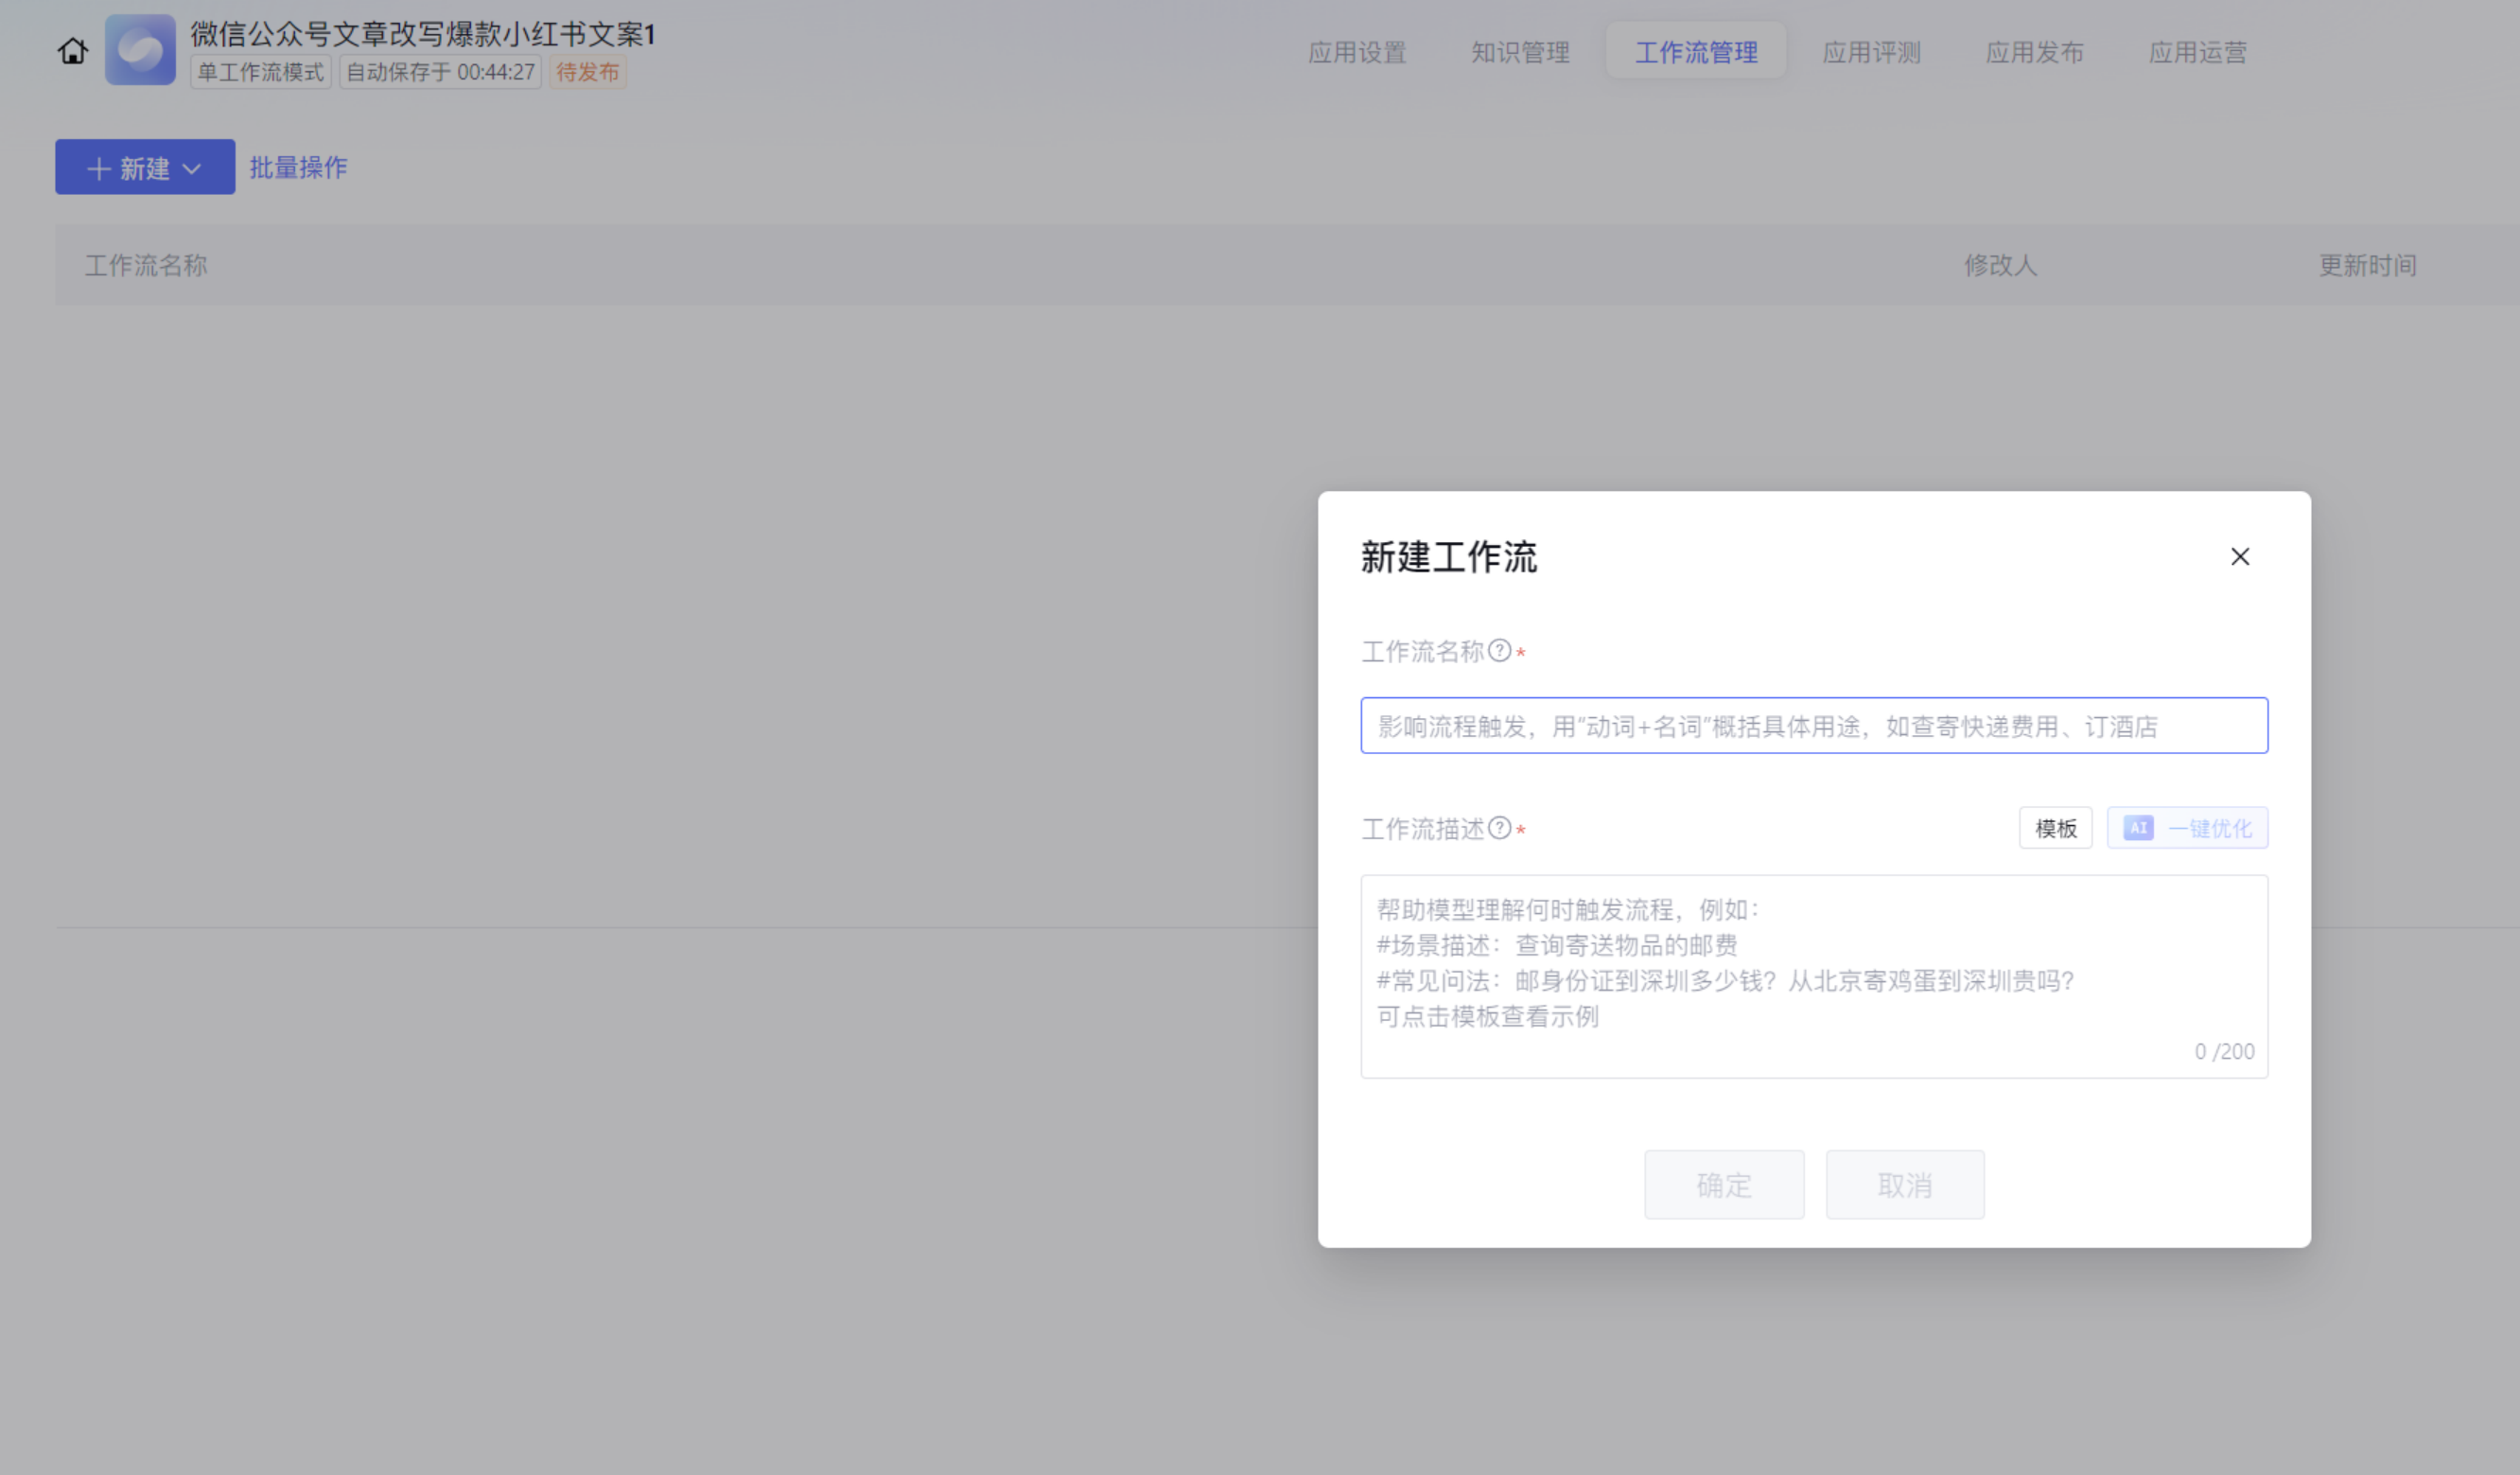Viewport: 2520px width, 1475px height.
Task: Click into the 工作流描述 text area
Action: coord(1813,975)
